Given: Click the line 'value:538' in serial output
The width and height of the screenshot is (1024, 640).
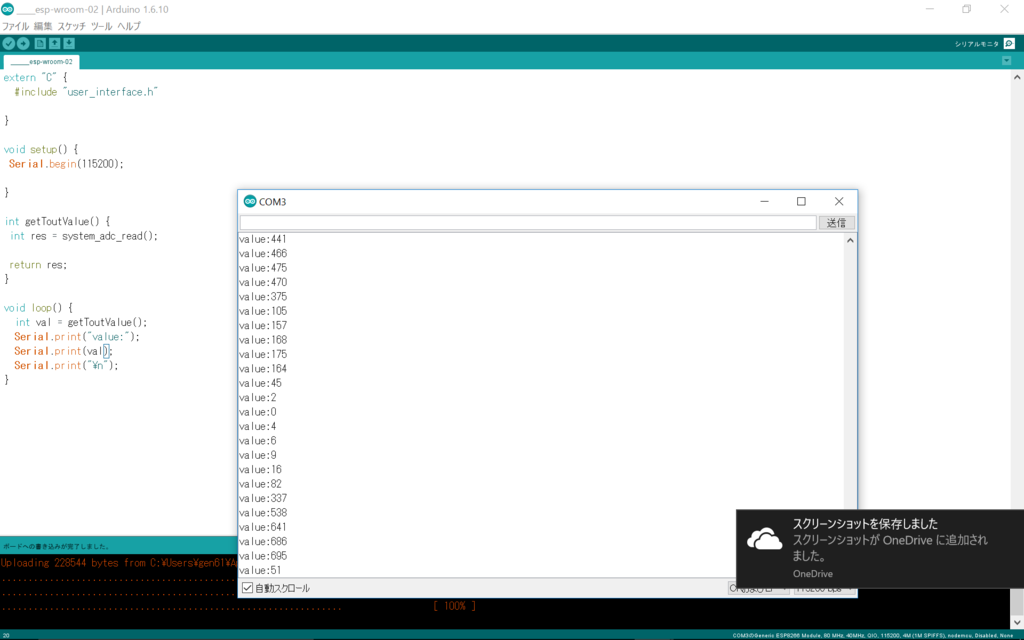Looking at the screenshot, I should point(263,513).
